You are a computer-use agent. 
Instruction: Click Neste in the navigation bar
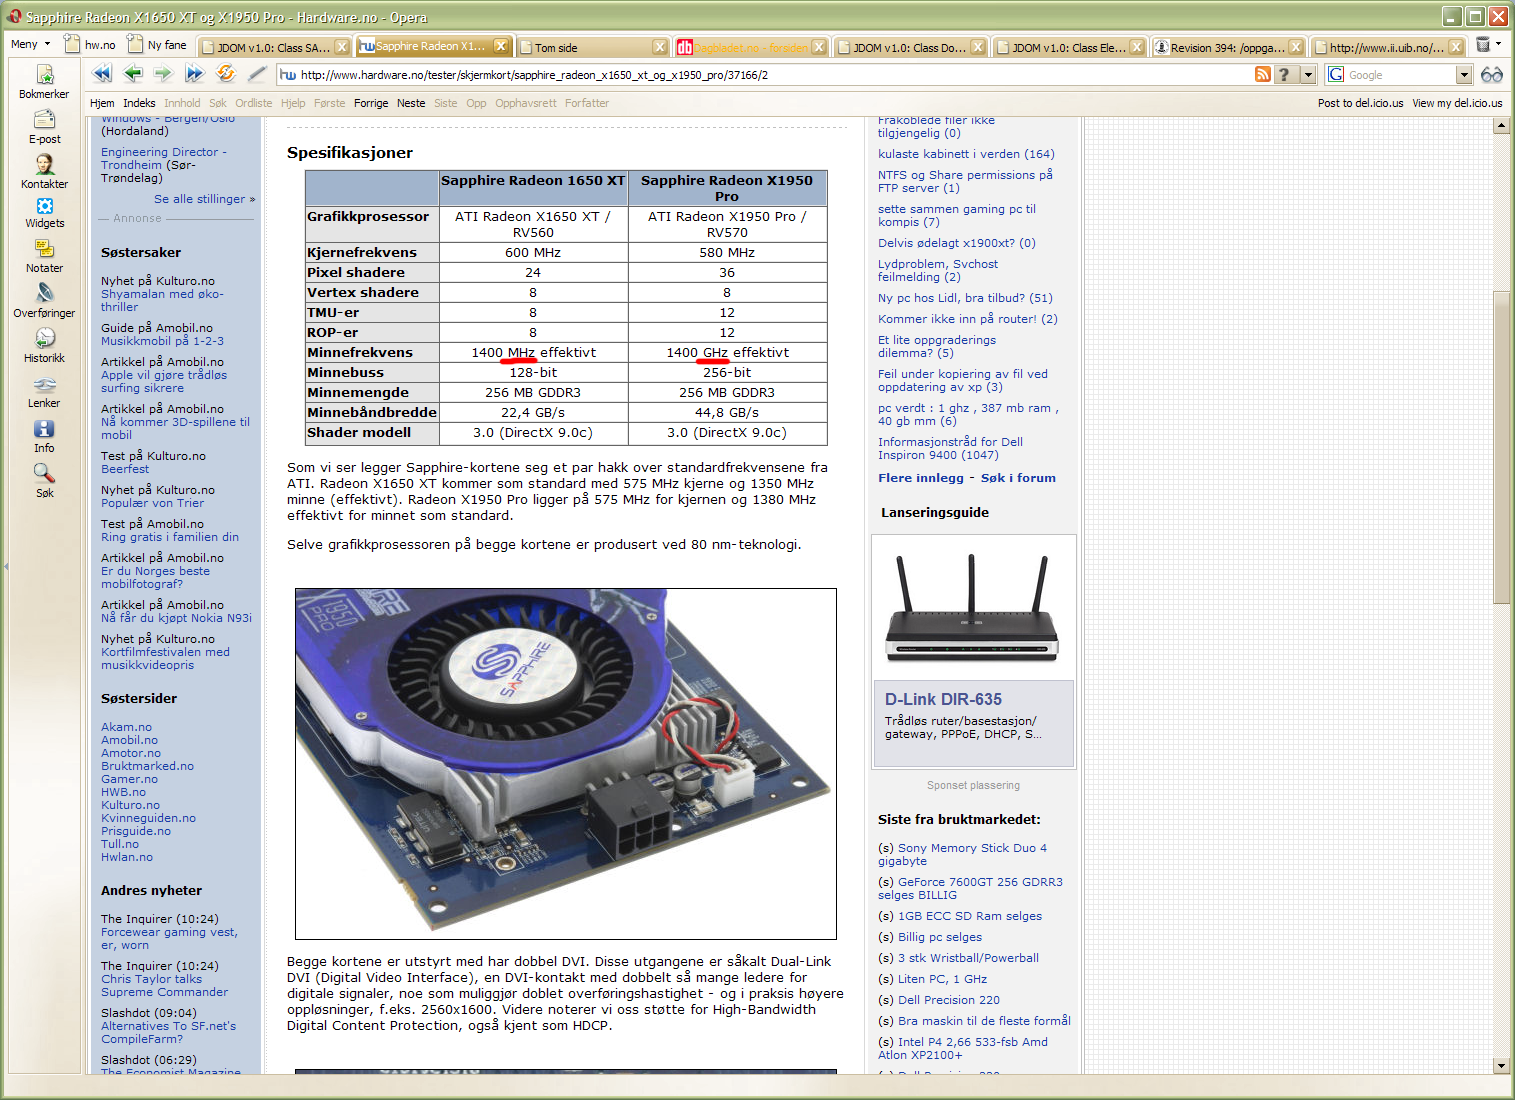(x=411, y=103)
